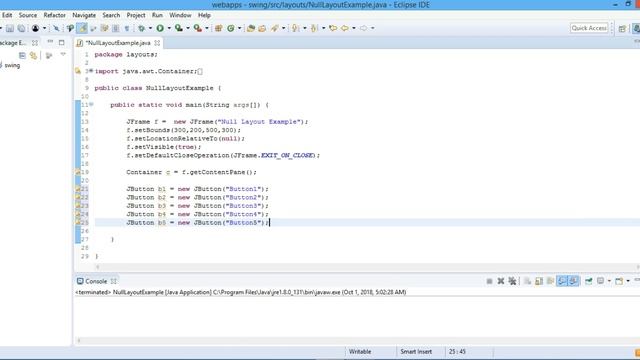Click Remove All Terminated Launches icon
The image size is (640, 360).
point(512,281)
